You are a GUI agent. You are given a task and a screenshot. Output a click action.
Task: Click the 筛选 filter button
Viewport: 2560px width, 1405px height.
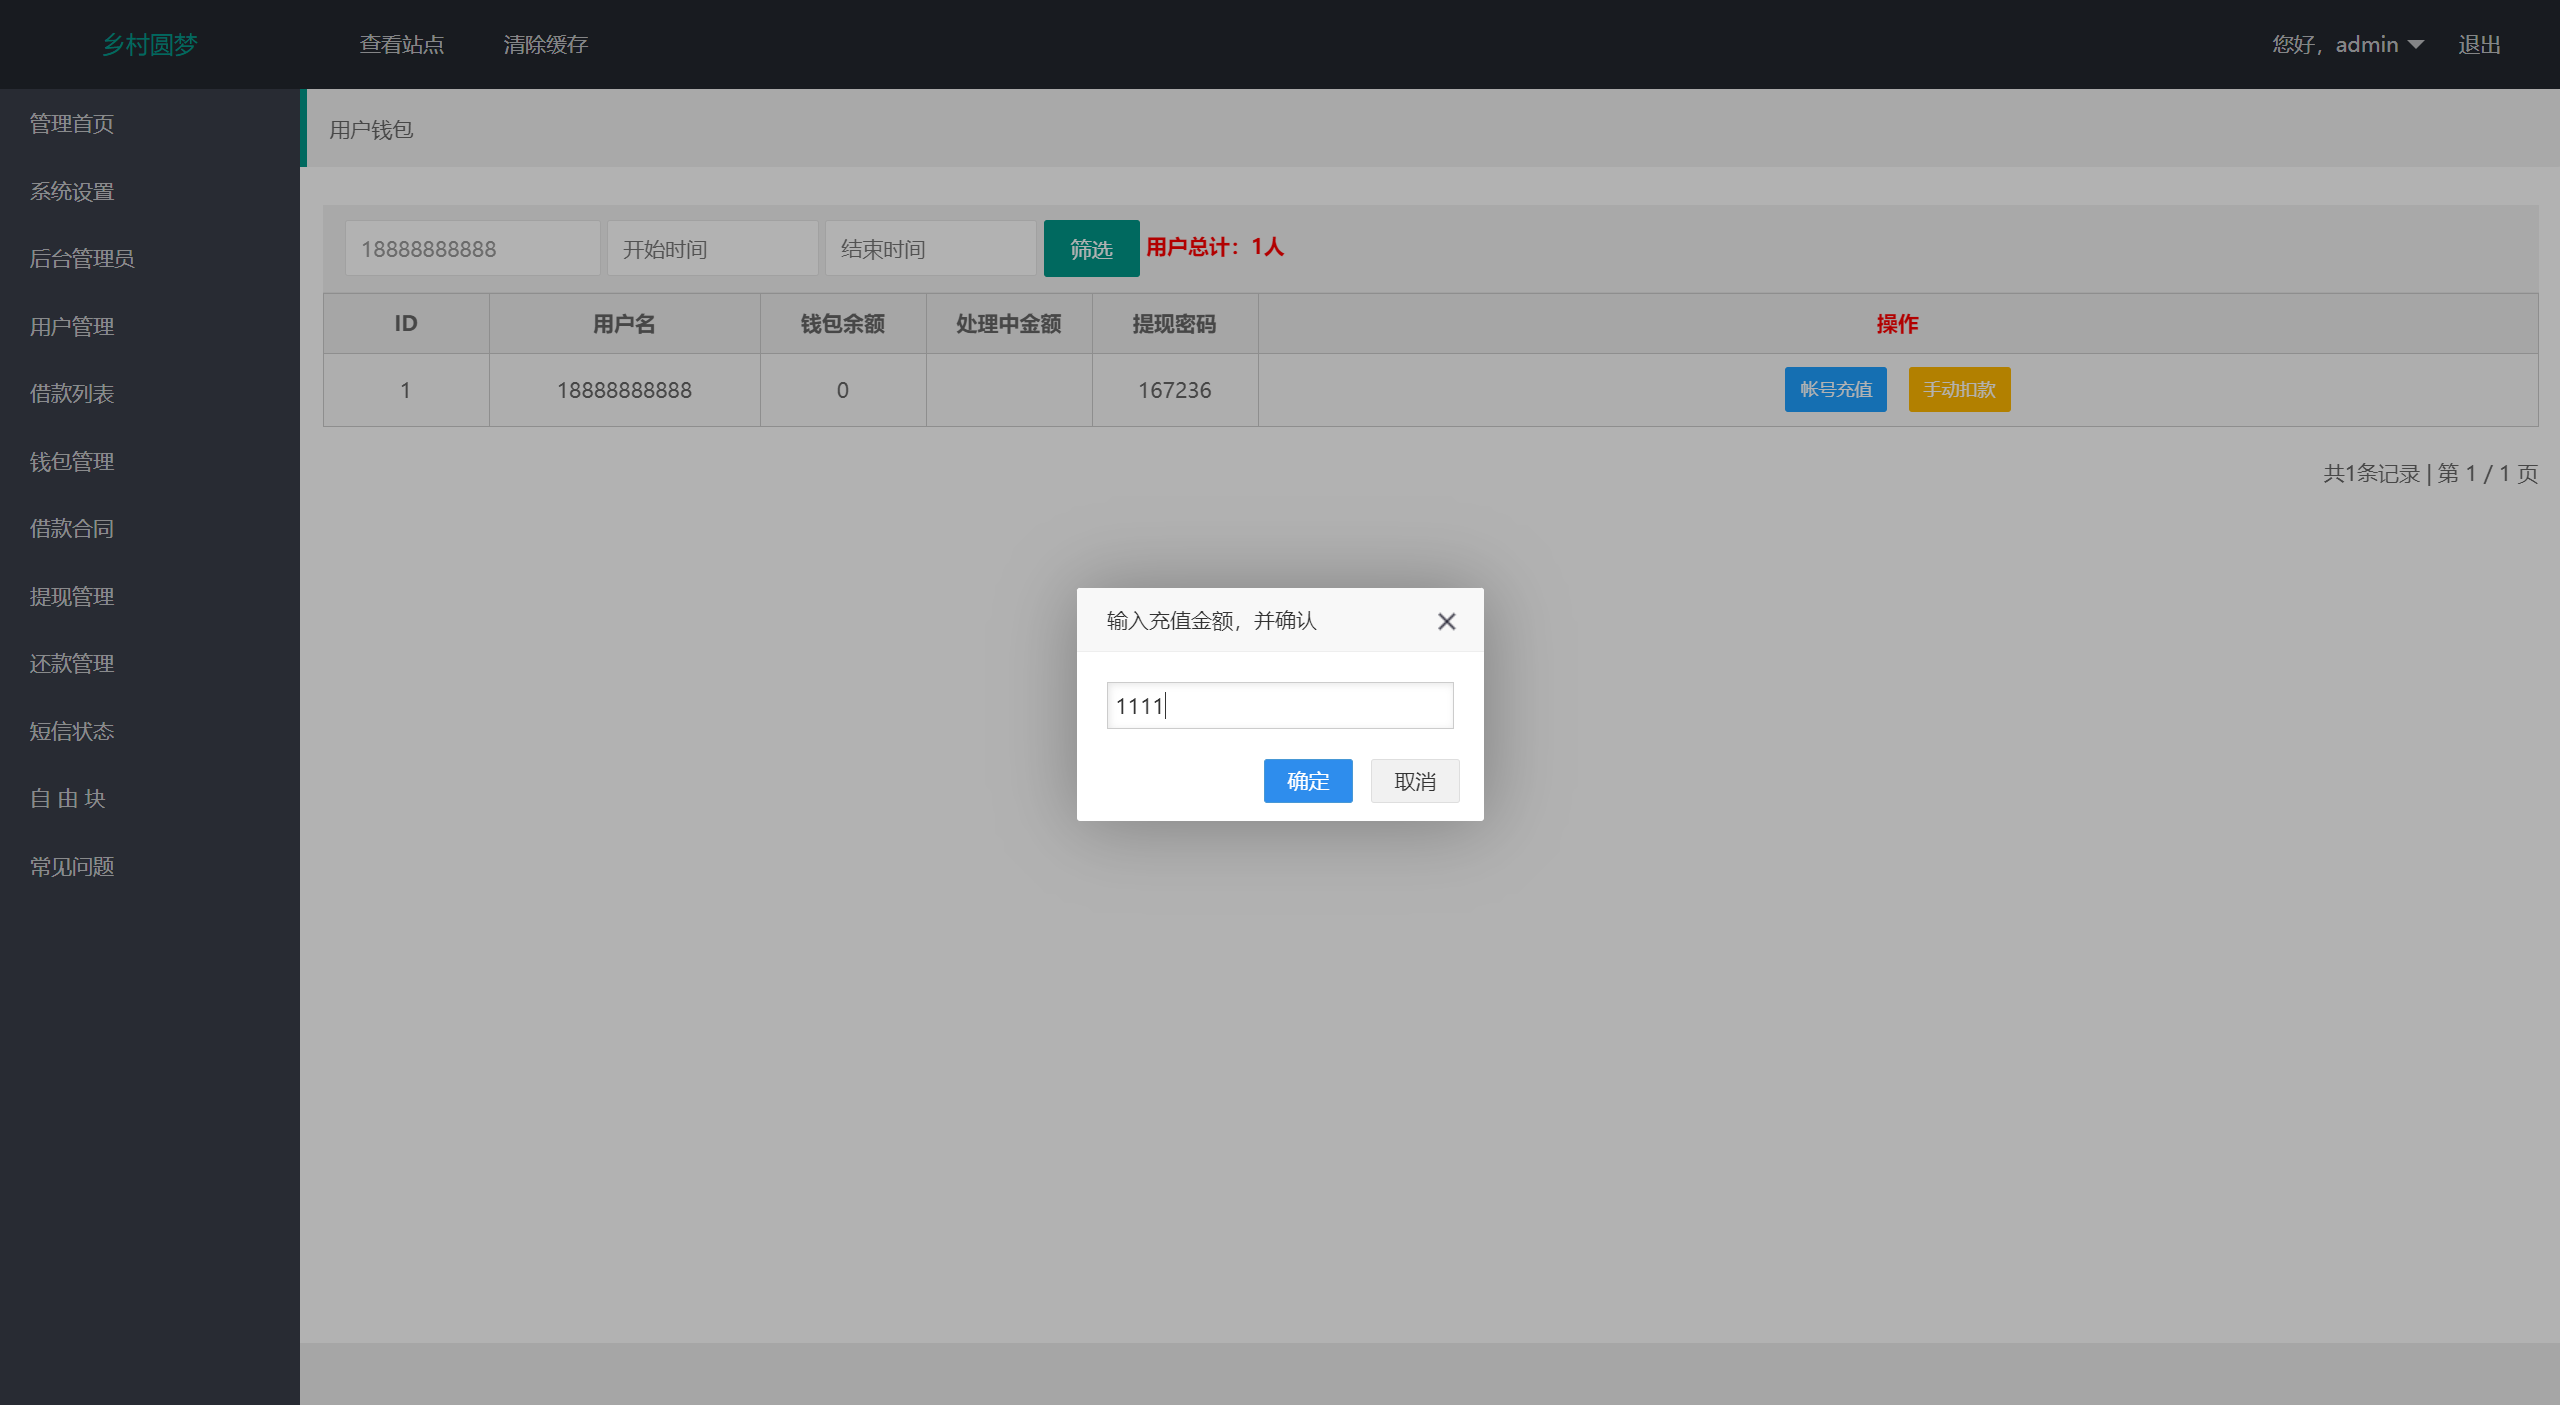coord(1091,249)
